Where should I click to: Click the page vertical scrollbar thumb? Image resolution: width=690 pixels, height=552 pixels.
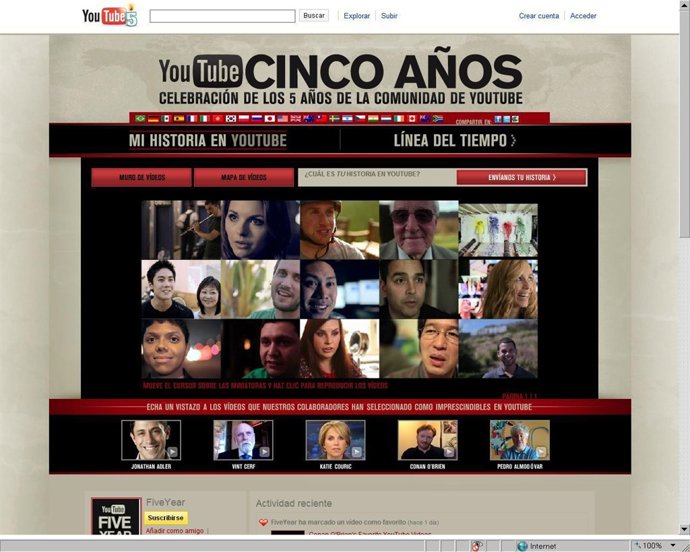[684, 123]
